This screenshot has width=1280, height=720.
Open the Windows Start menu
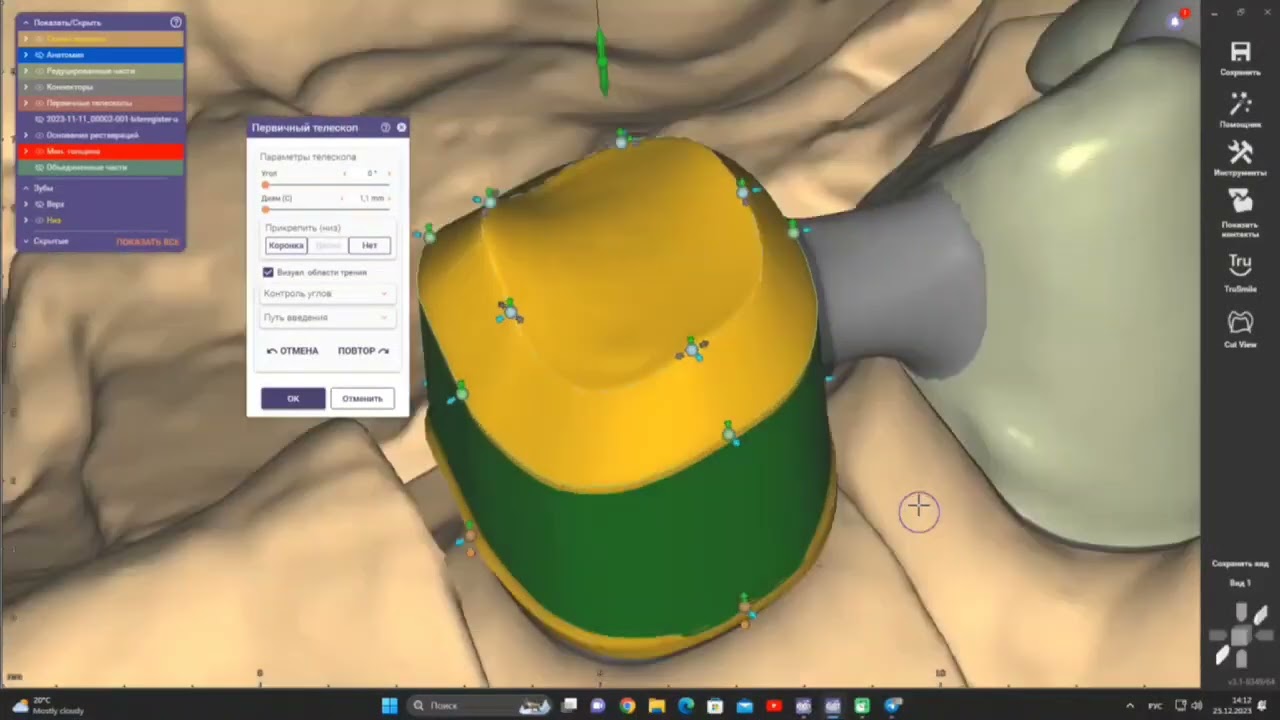[x=389, y=706]
